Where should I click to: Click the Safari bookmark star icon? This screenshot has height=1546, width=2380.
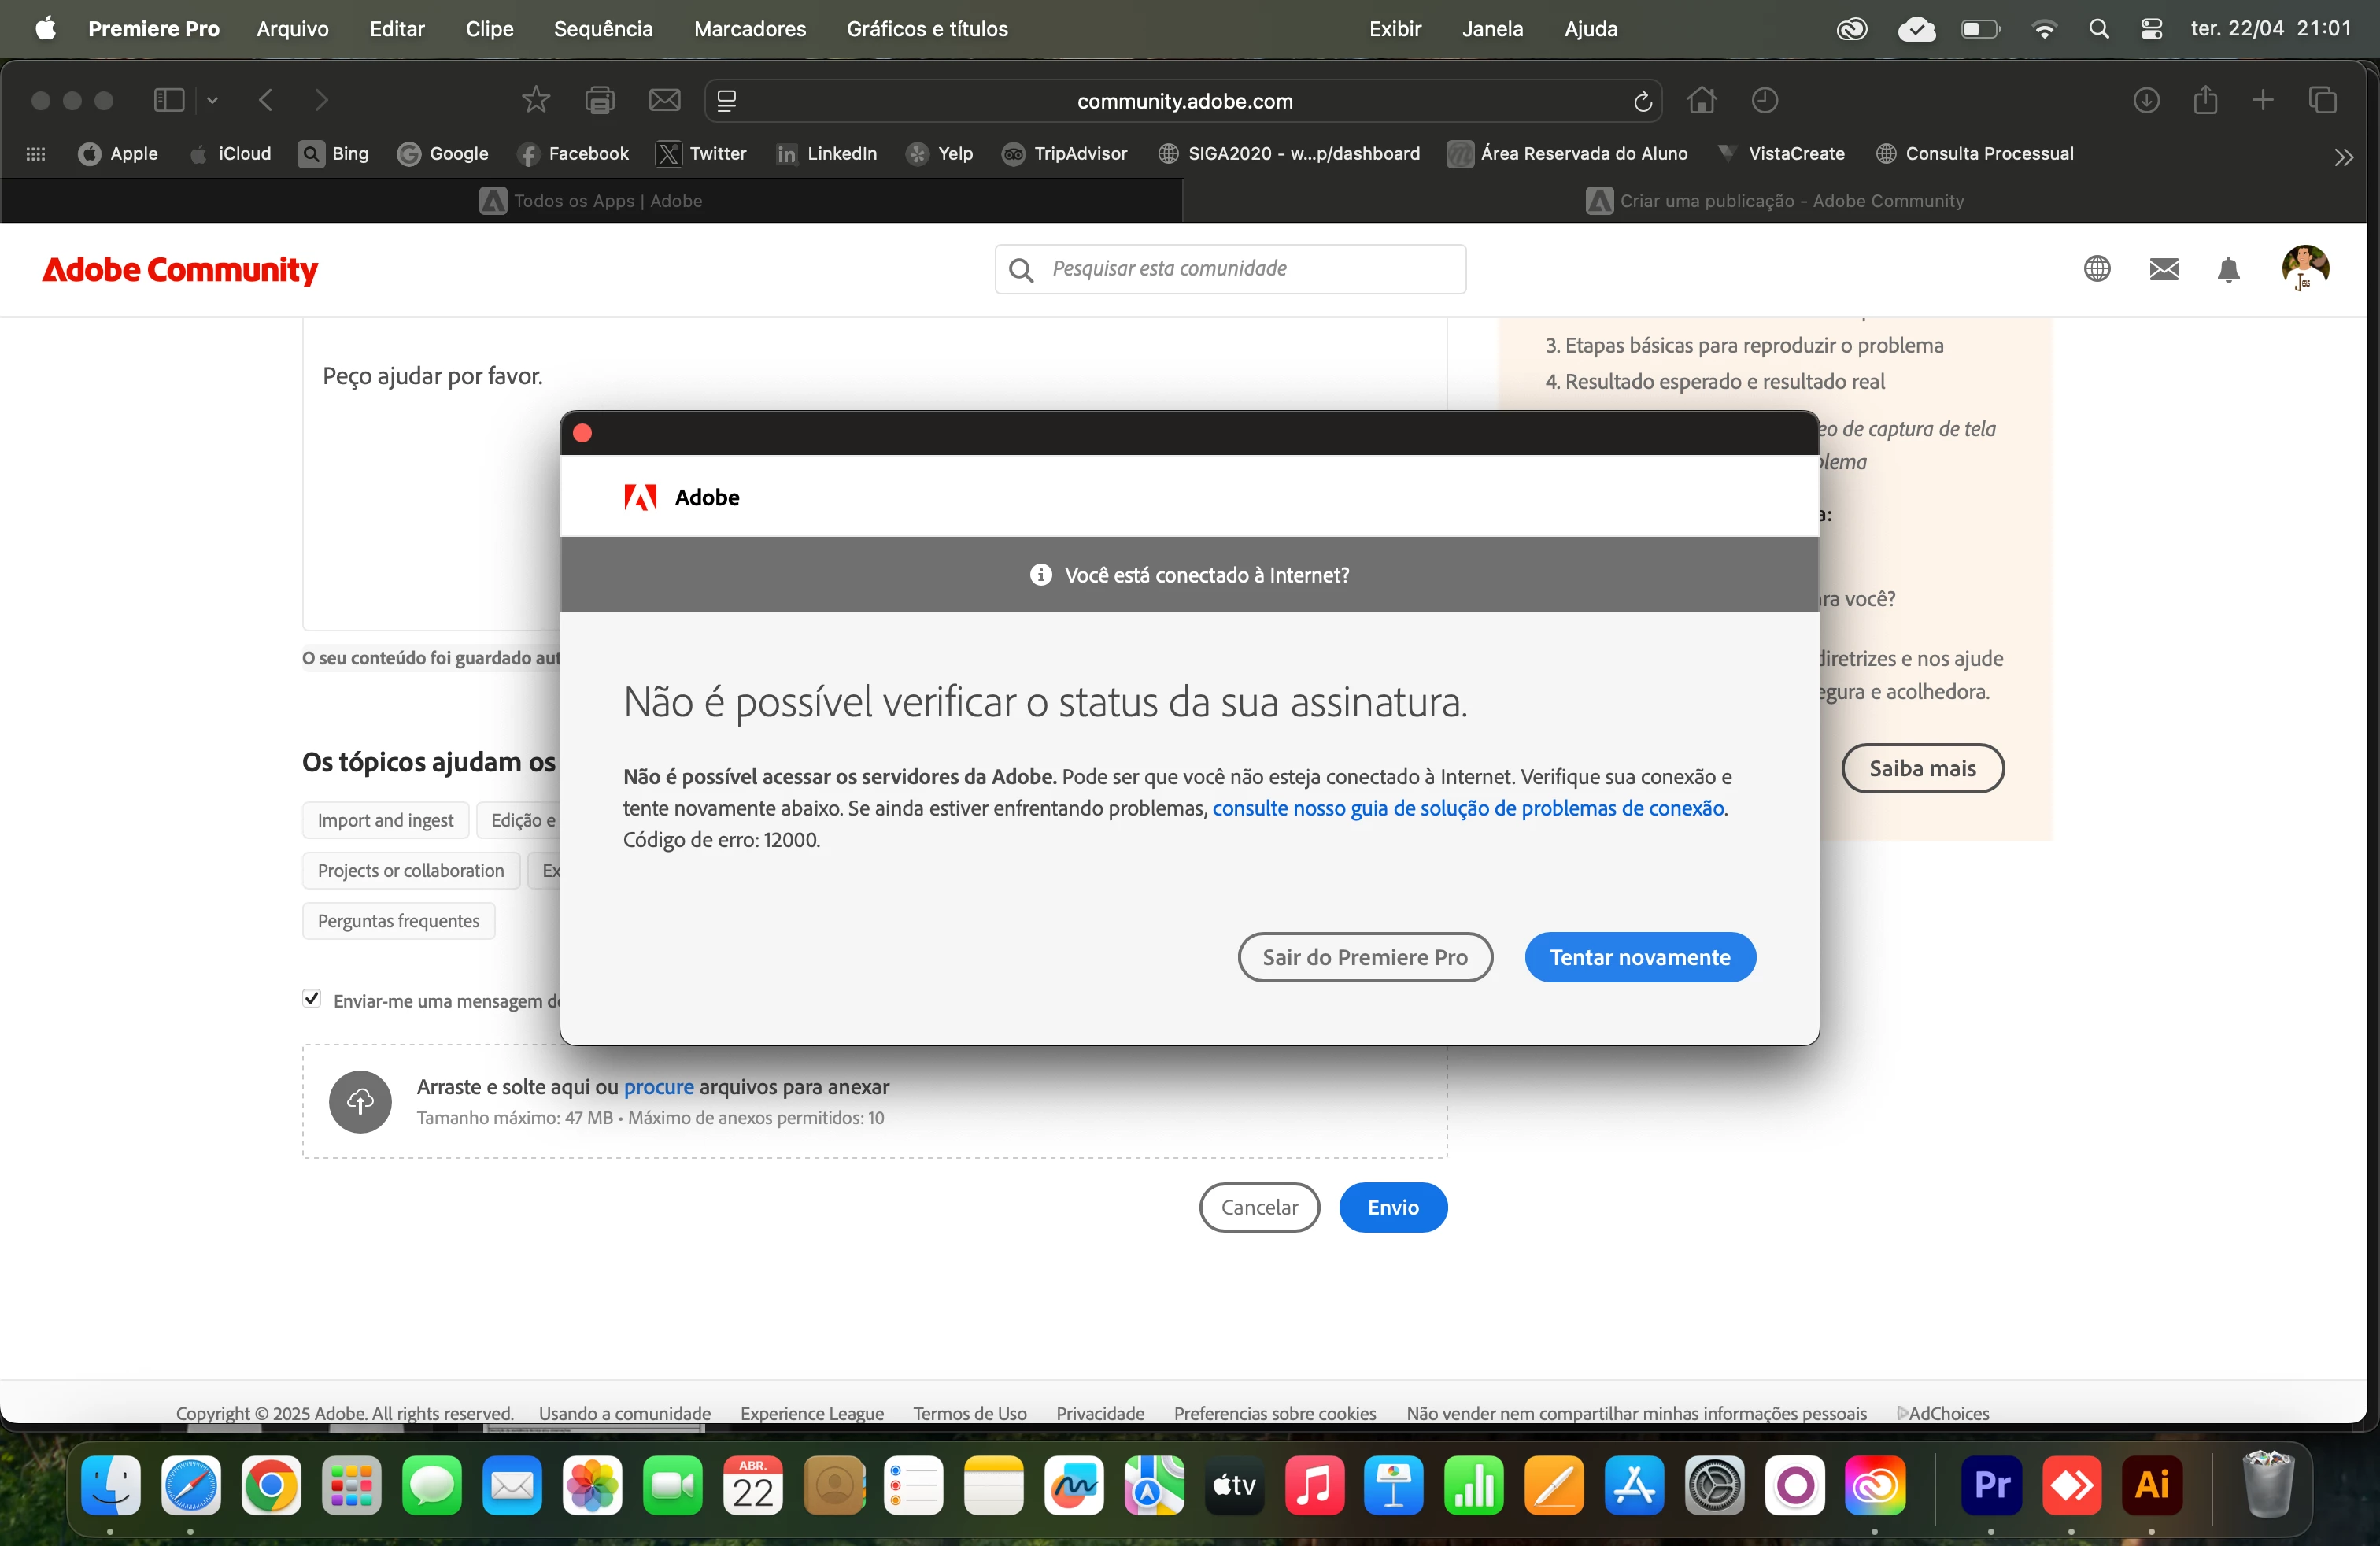tap(536, 100)
